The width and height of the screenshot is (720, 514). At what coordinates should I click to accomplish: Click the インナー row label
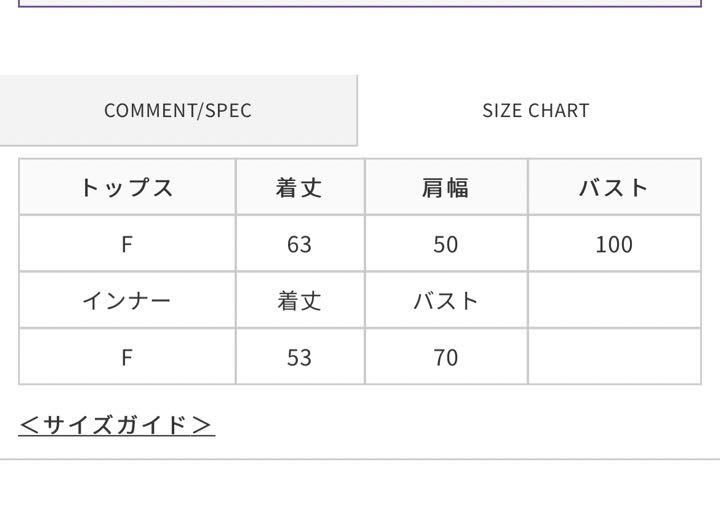coord(127,300)
